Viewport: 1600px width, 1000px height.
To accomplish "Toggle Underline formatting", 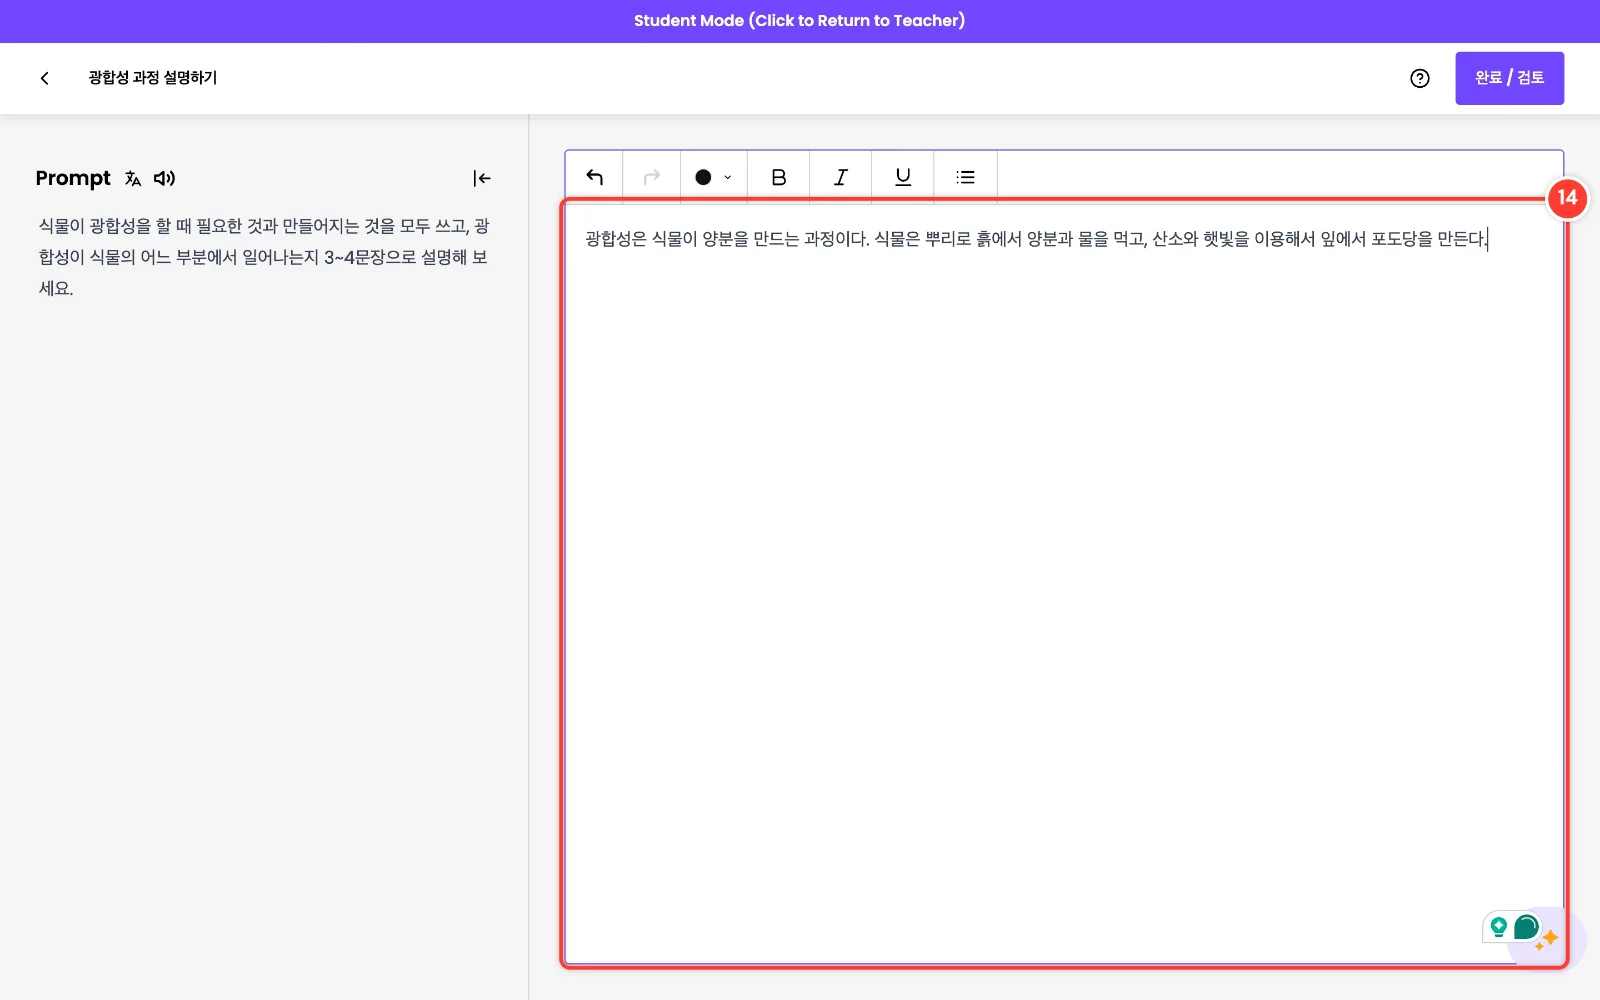I will (x=903, y=177).
